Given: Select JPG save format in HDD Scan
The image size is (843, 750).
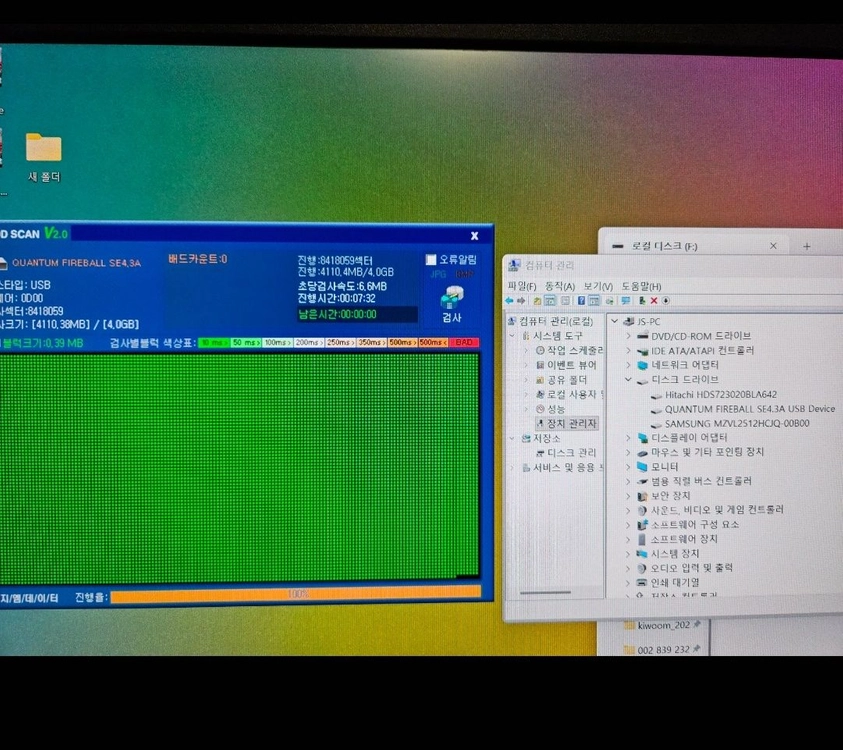Looking at the screenshot, I should point(438,274).
